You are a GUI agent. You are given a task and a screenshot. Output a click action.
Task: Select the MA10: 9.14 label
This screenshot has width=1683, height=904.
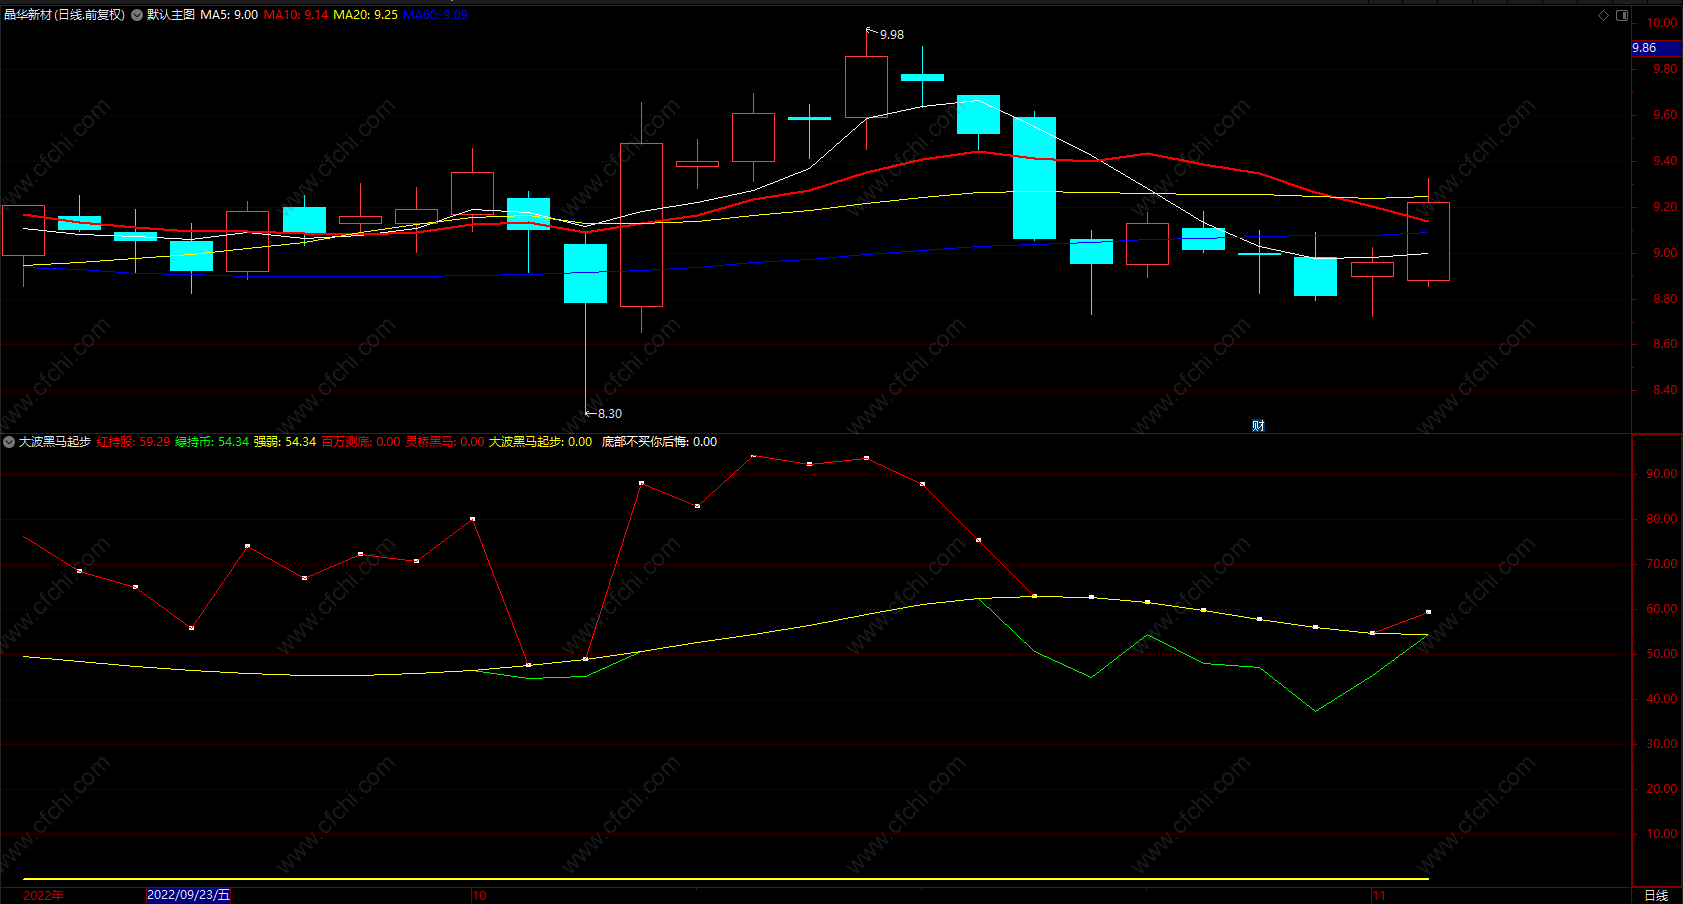pyautogui.click(x=295, y=15)
